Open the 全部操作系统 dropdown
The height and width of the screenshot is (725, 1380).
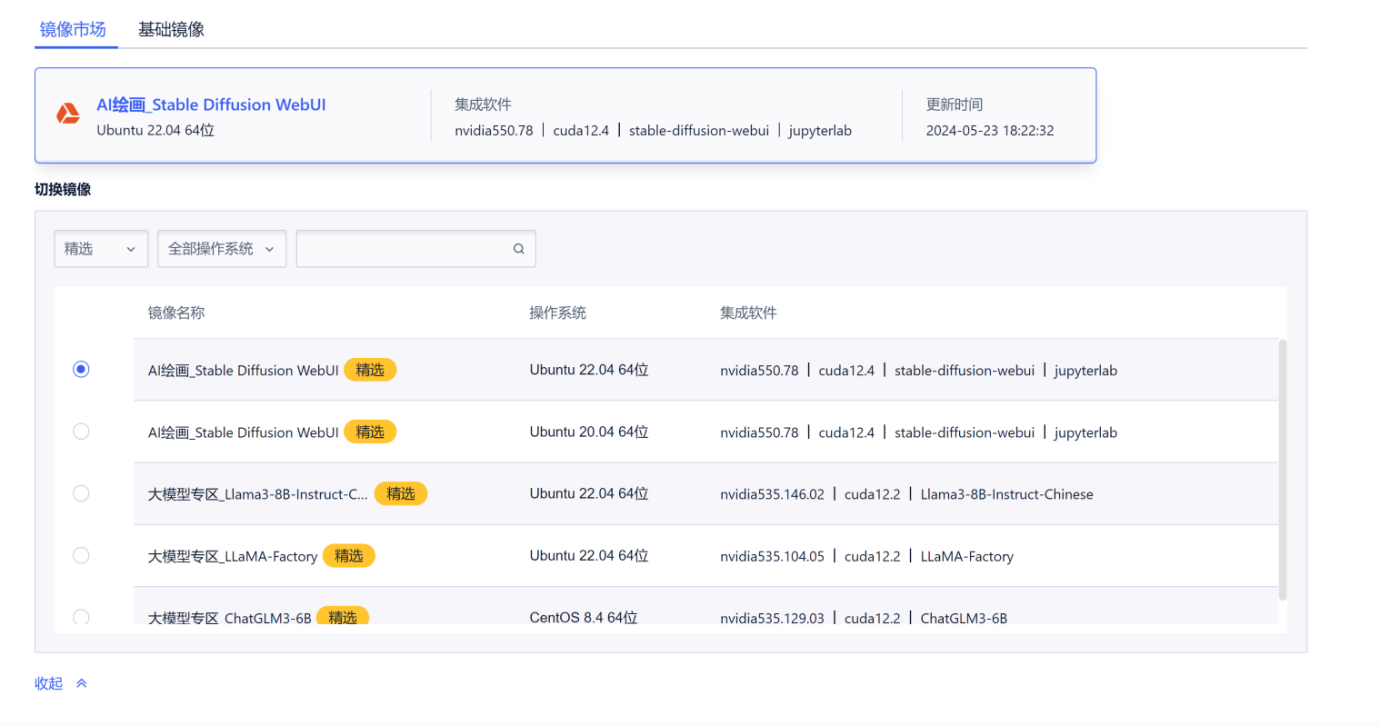coord(222,249)
